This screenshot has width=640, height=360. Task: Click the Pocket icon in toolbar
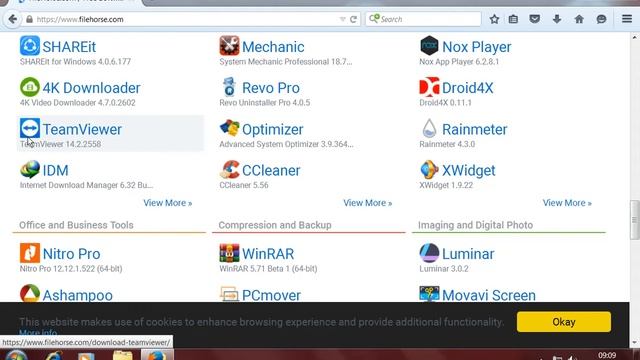[535, 19]
